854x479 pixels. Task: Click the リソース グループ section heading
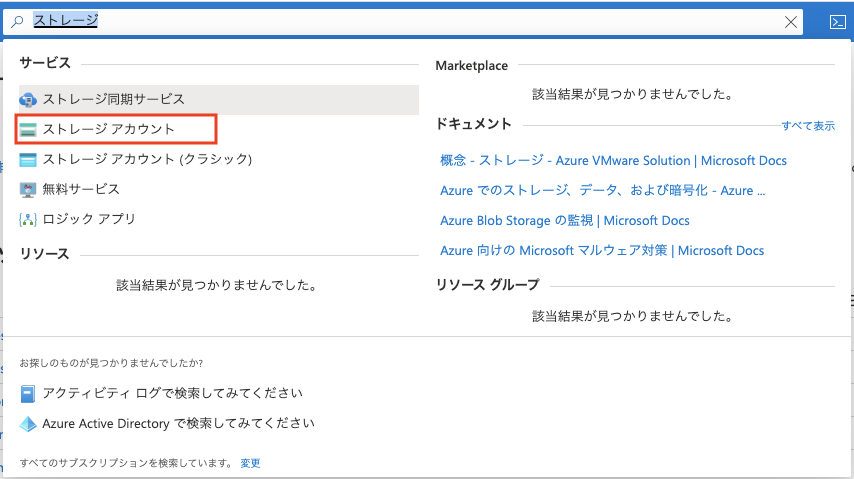pos(487,285)
